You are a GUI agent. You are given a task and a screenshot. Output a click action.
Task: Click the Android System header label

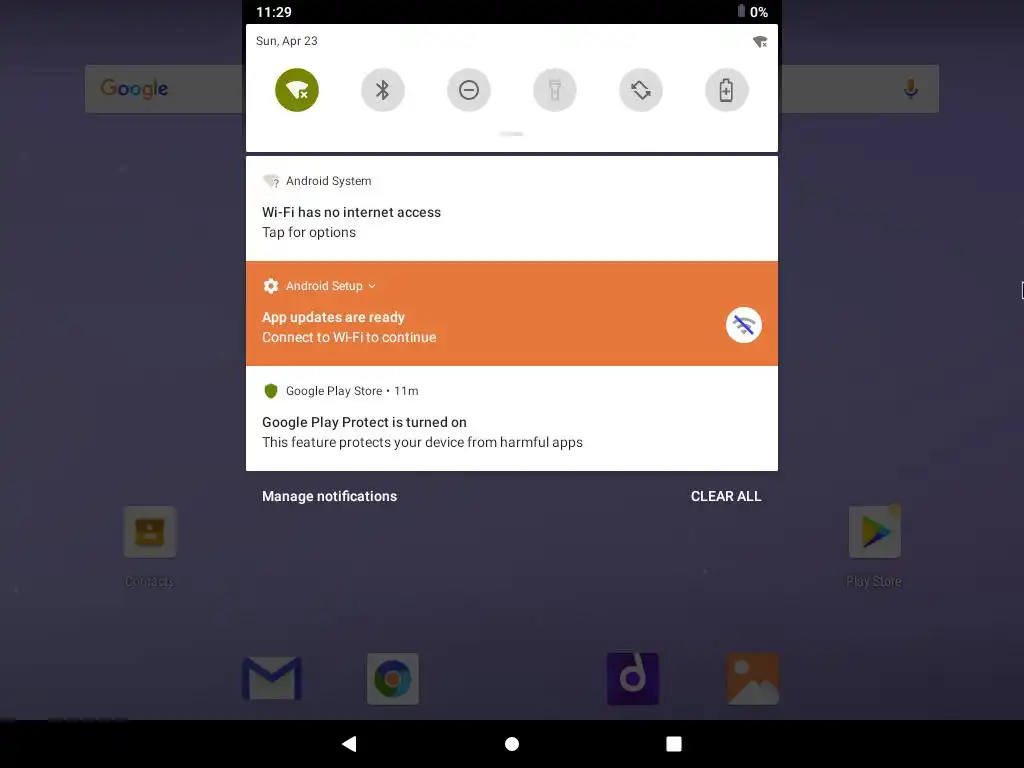click(328, 181)
